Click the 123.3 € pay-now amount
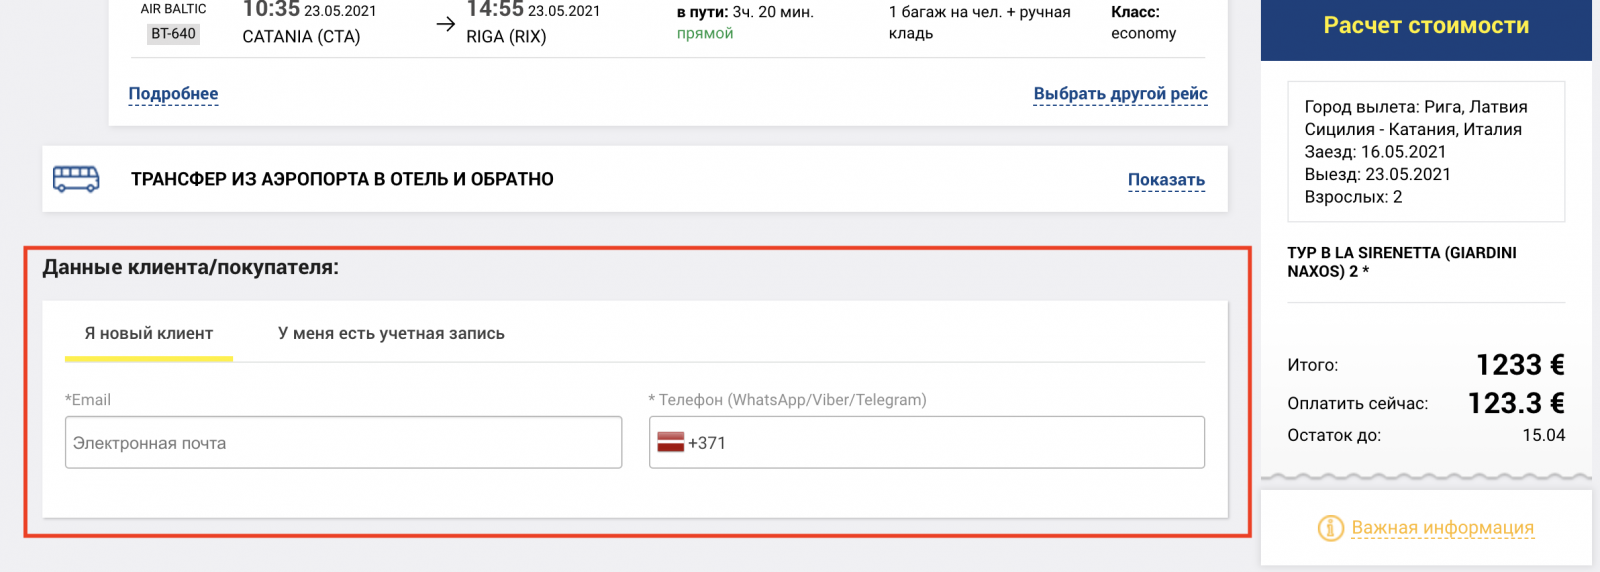Viewport: 1600px width, 572px height. [1516, 403]
